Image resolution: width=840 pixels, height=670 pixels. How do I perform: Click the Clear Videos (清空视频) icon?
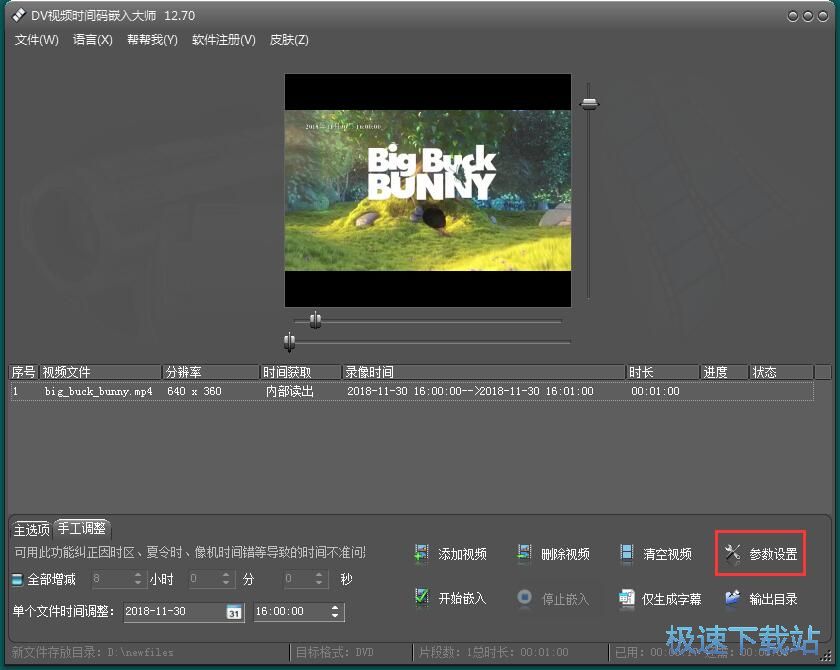[x=626, y=553]
